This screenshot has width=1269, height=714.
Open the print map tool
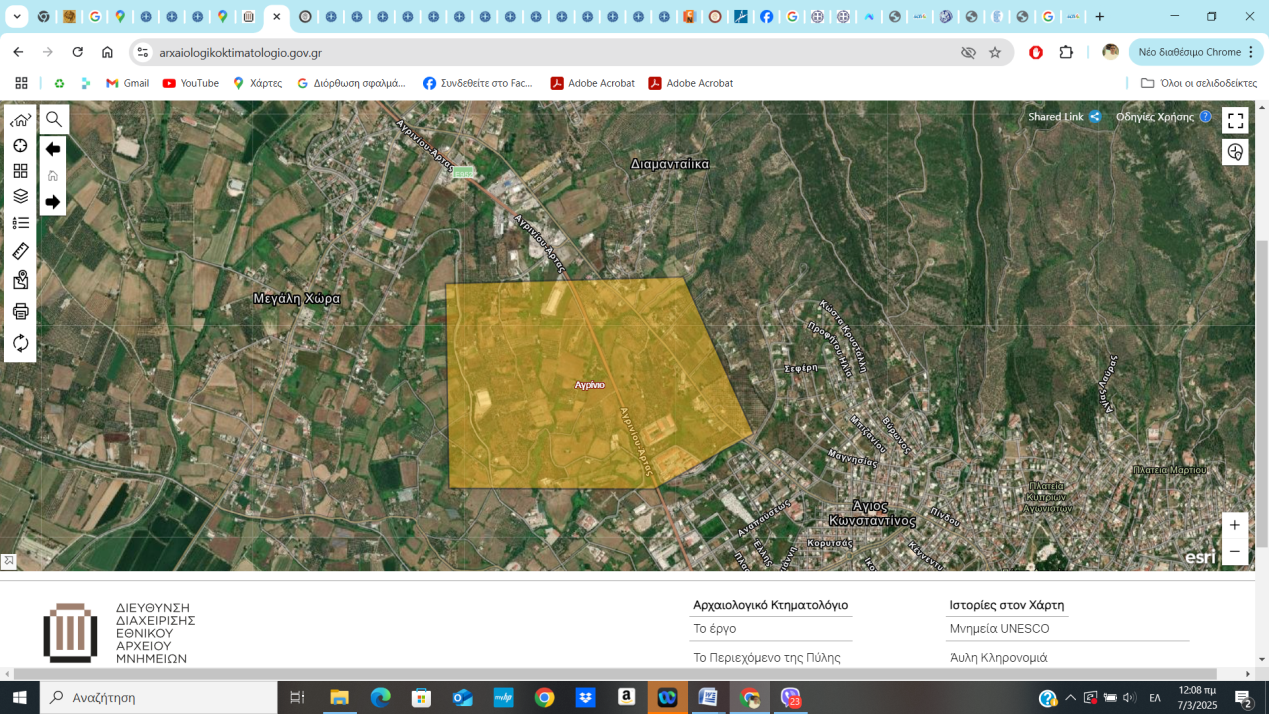(20, 311)
